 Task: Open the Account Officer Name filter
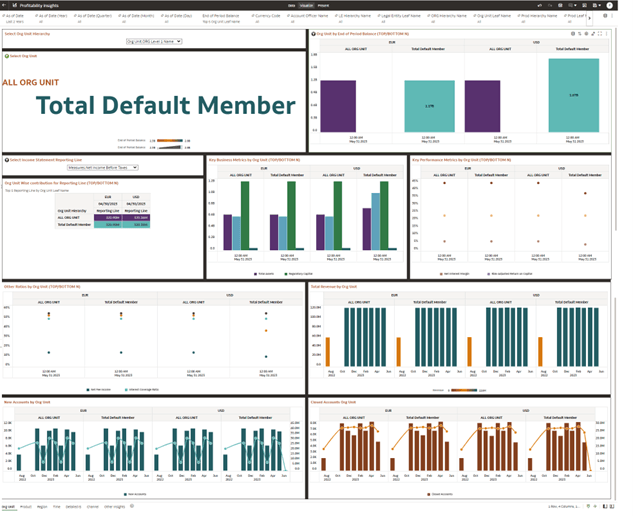point(307,18)
